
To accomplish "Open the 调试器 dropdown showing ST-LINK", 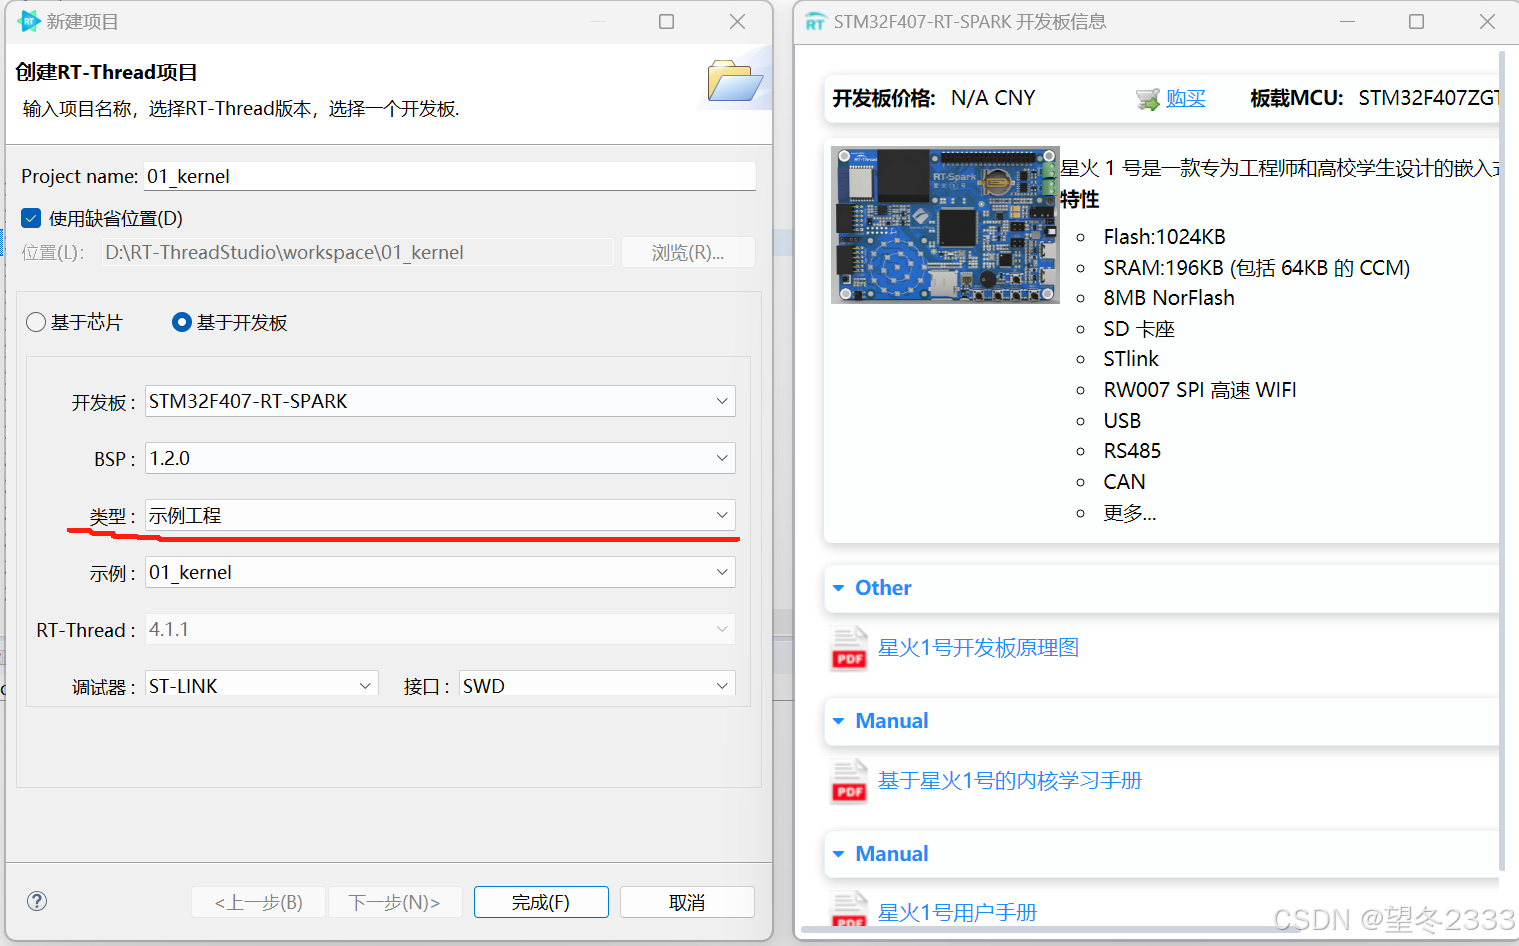I will 262,685.
